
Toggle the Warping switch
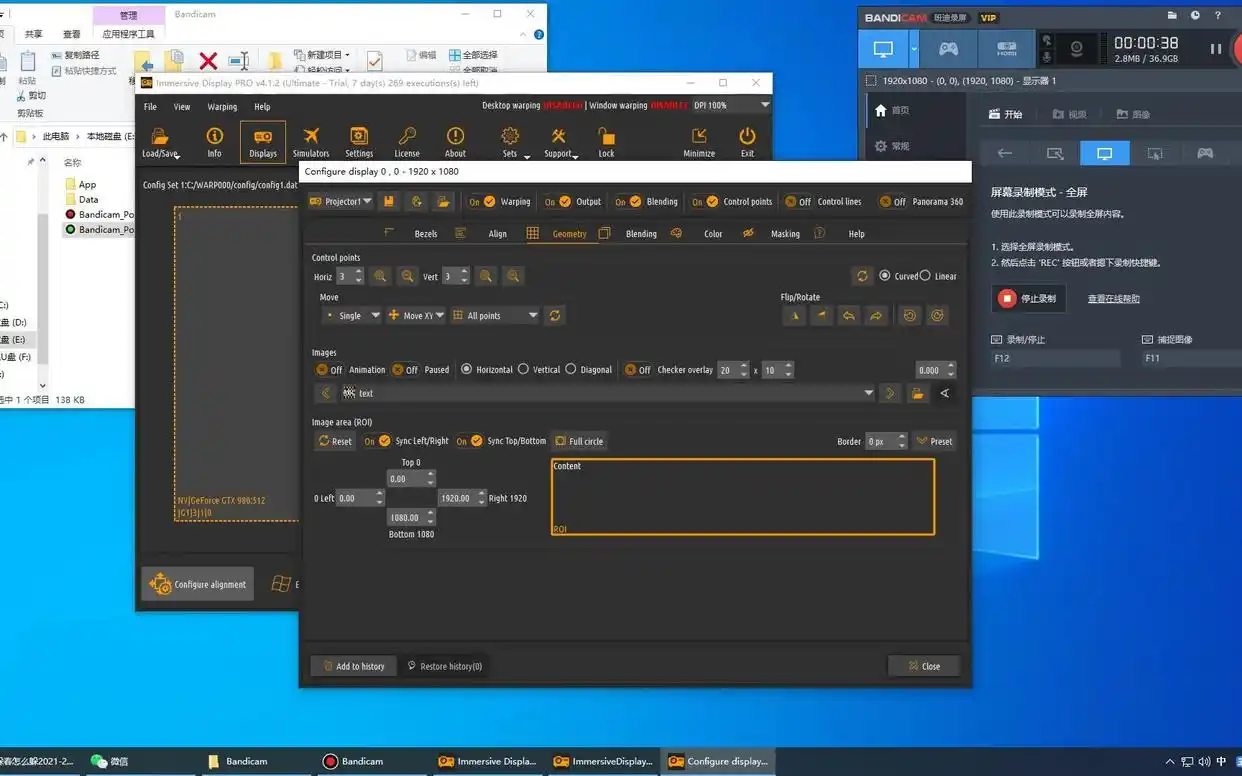(x=482, y=201)
